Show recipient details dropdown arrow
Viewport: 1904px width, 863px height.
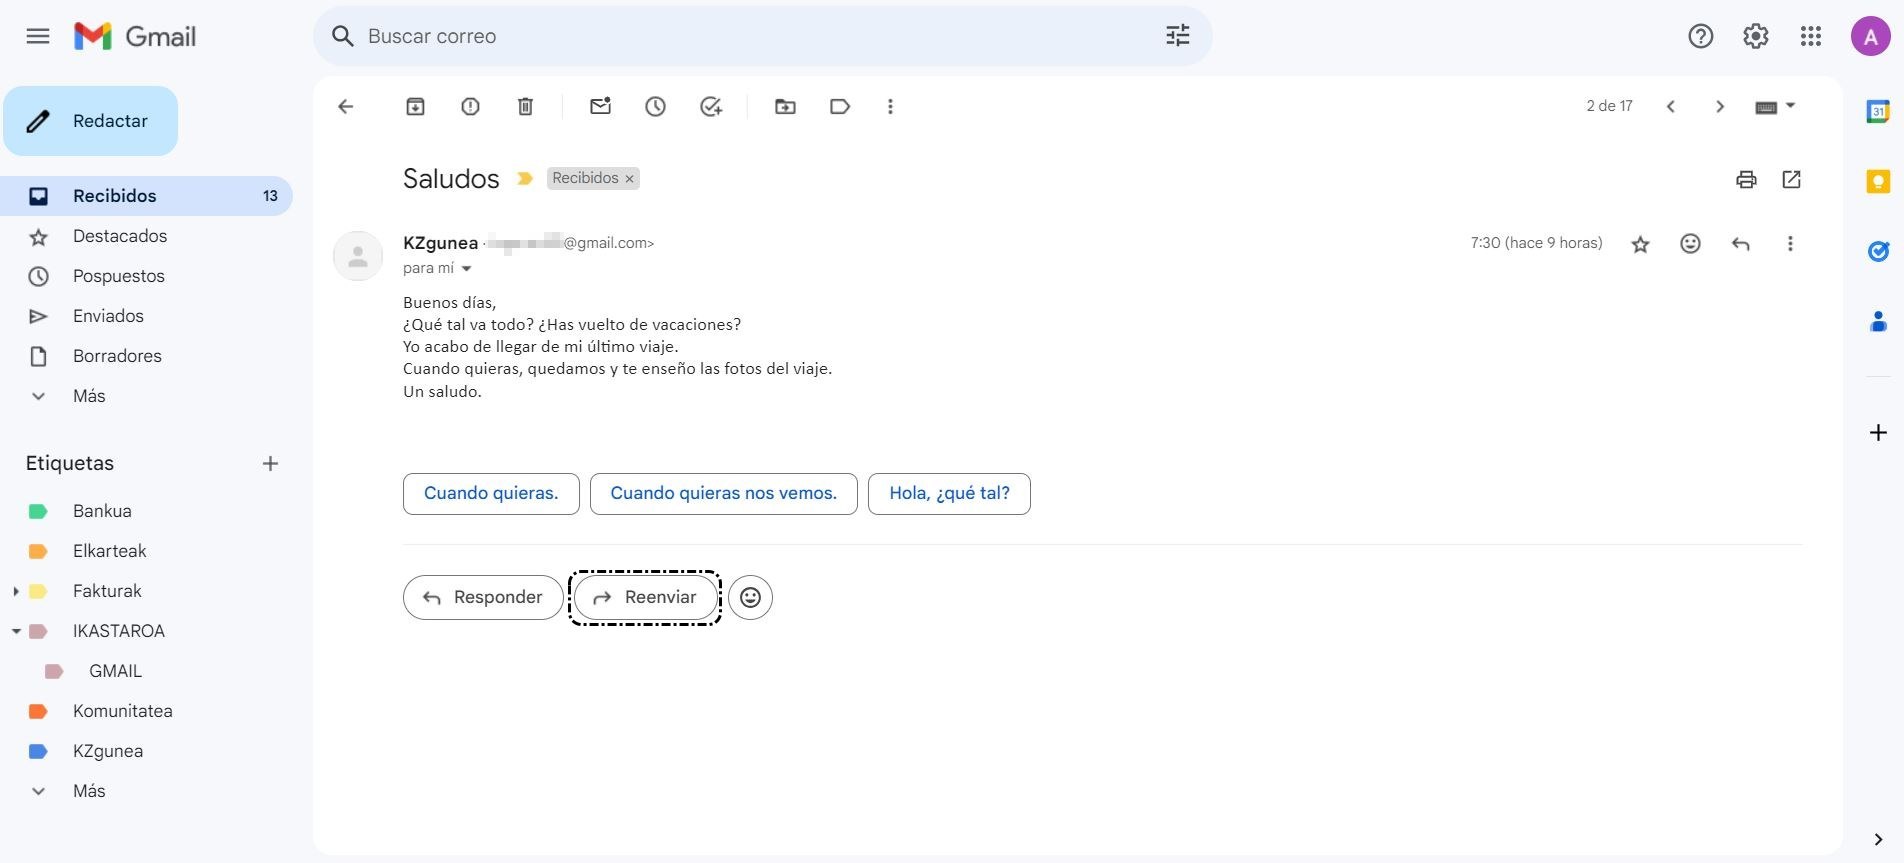tap(466, 268)
